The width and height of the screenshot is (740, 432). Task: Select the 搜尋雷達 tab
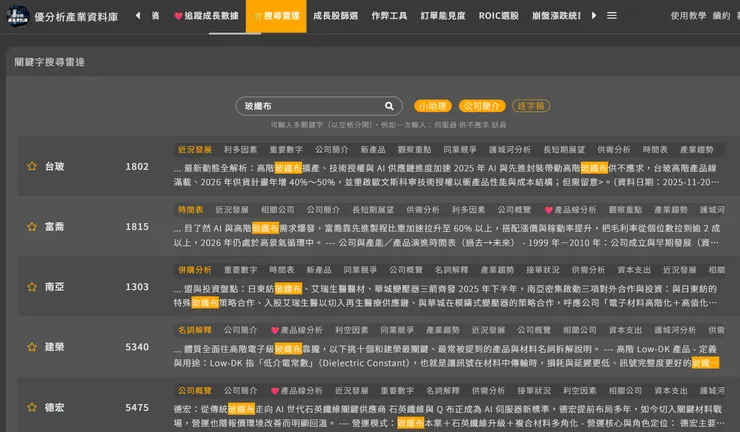[276, 16]
